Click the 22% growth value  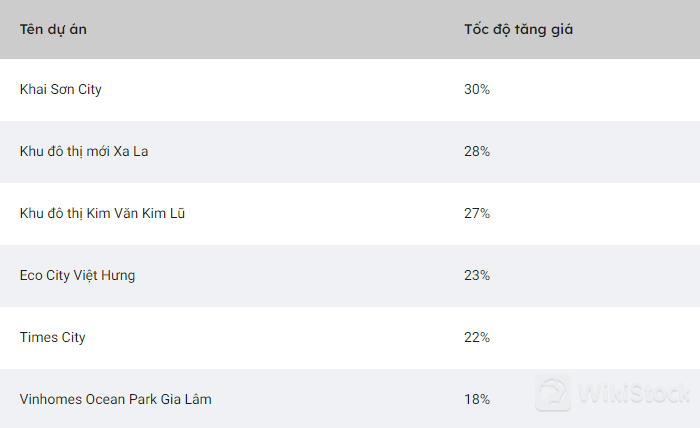[x=477, y=337]
